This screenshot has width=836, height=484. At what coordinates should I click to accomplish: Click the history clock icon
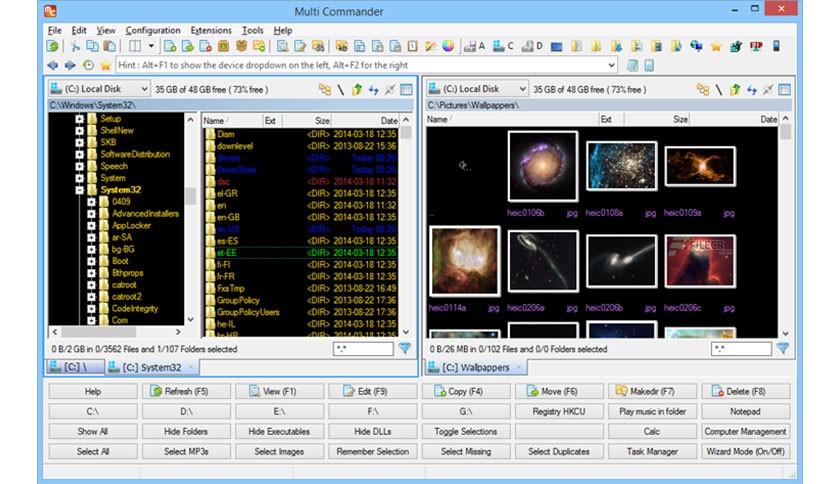coord(89,65)
